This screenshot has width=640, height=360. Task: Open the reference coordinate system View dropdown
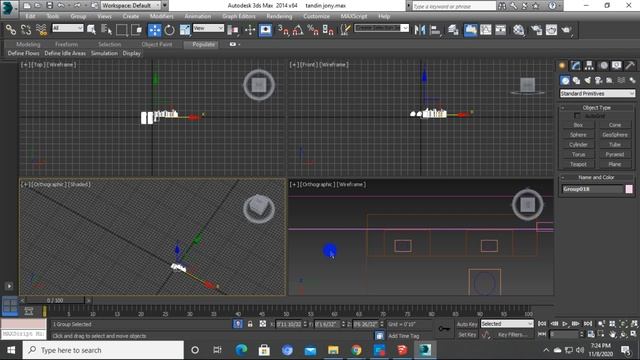tap(208, 28)
